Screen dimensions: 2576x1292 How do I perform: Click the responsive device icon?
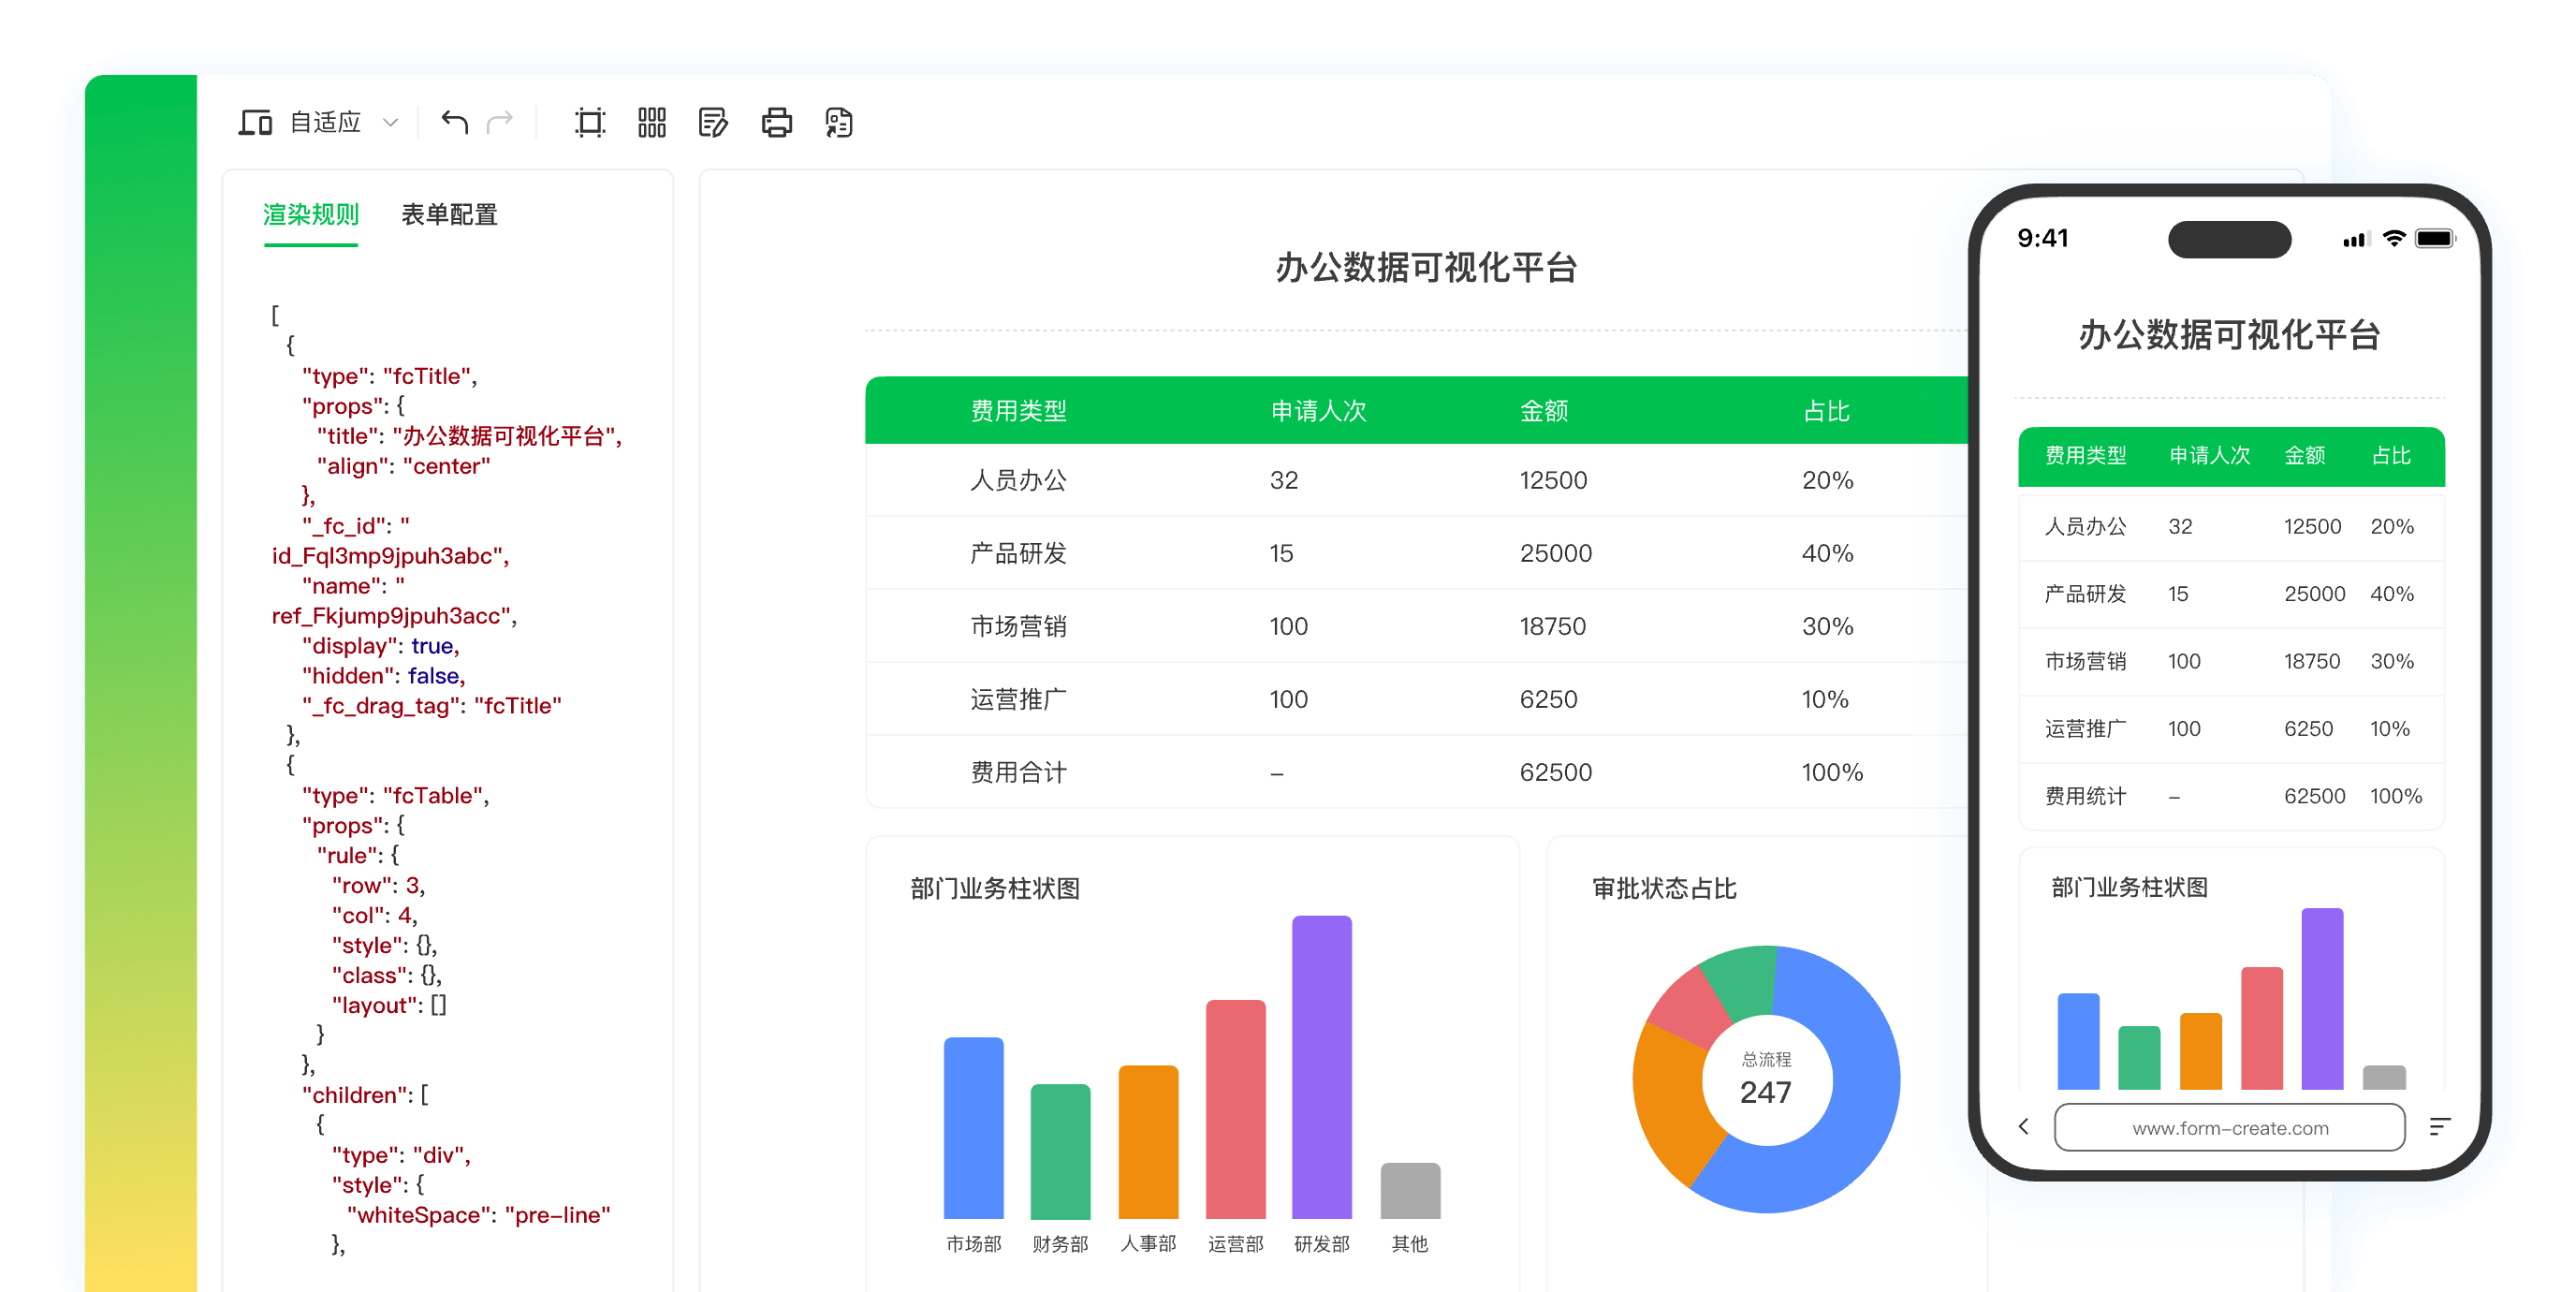pyautogui.click(x=255, y=123)
